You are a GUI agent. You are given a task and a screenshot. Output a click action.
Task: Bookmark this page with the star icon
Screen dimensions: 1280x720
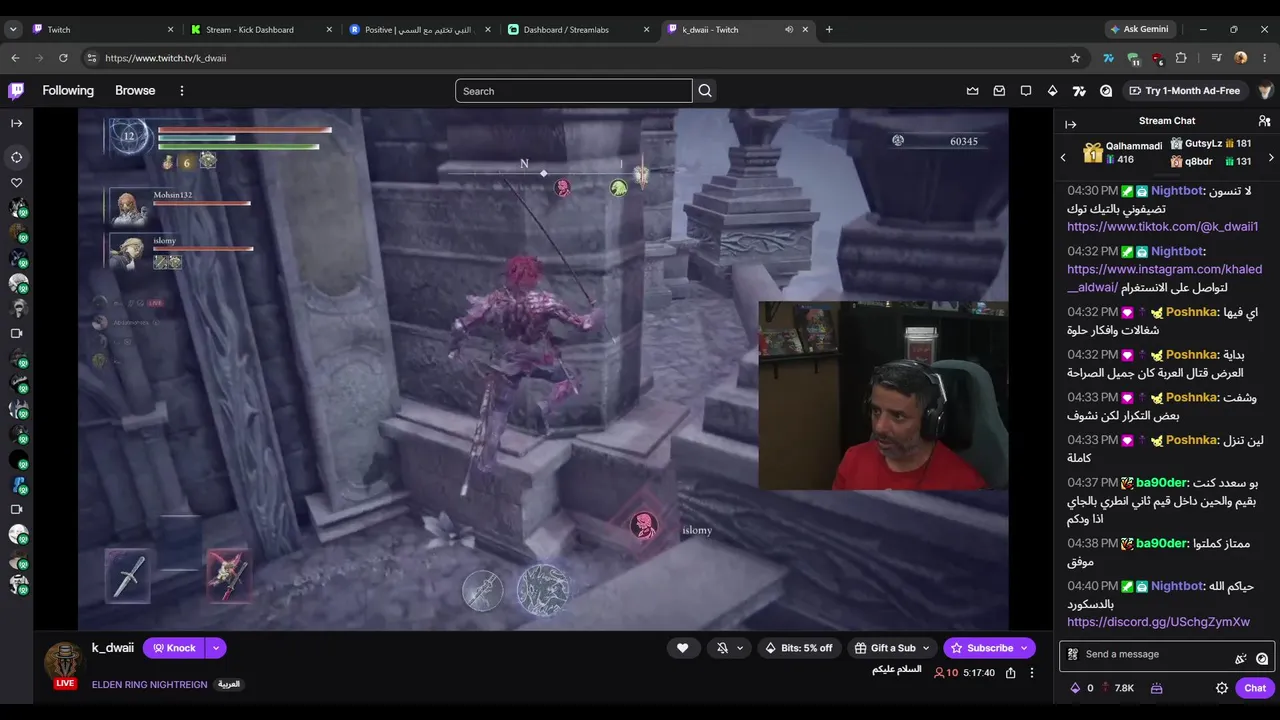pos(1075,58)
